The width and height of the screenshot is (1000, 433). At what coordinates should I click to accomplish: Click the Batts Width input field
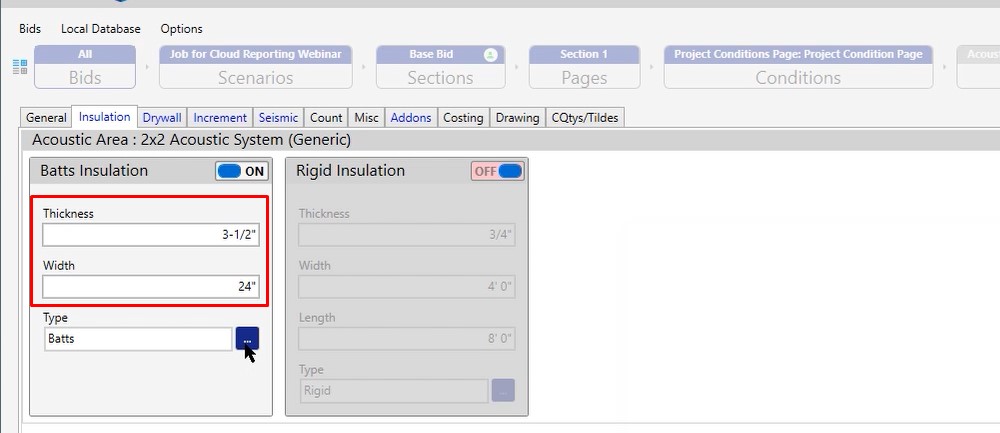(x=151, y=286)
